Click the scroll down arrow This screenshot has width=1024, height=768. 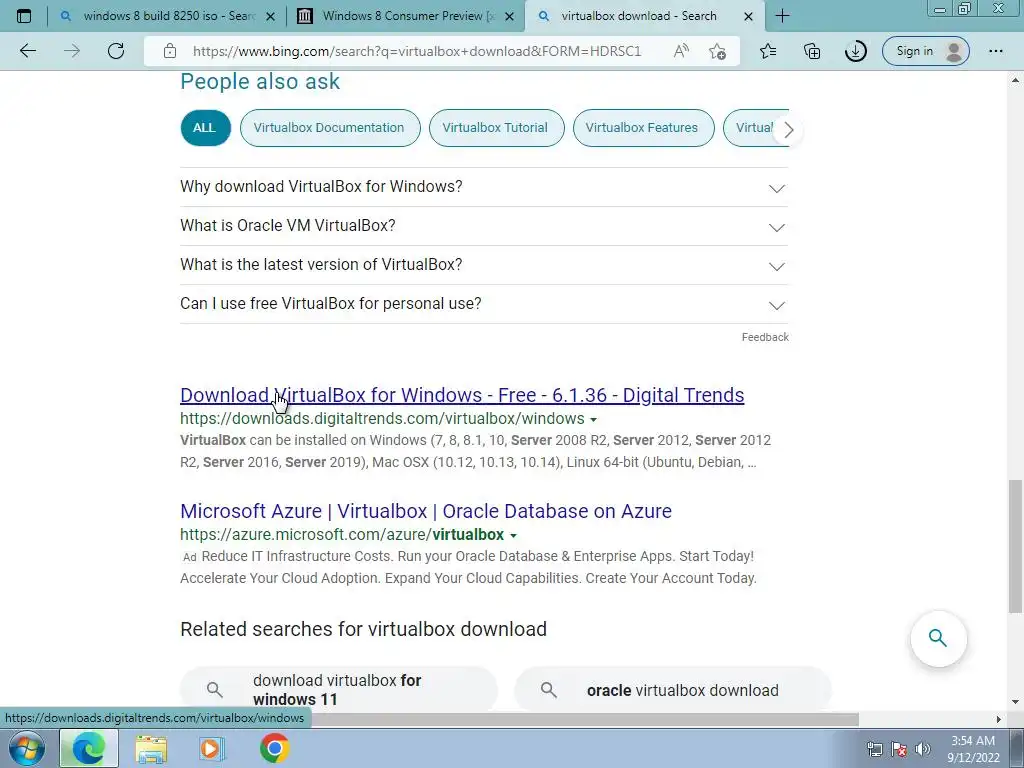click(1015, 703)
